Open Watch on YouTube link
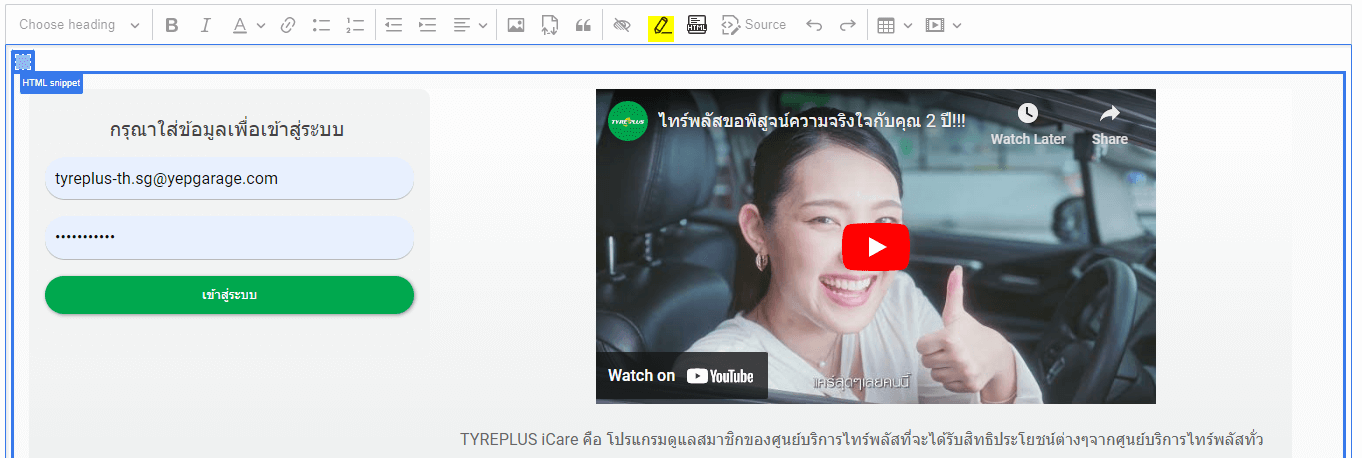Viewport: 1362px width, 458px height. (682, 376)
